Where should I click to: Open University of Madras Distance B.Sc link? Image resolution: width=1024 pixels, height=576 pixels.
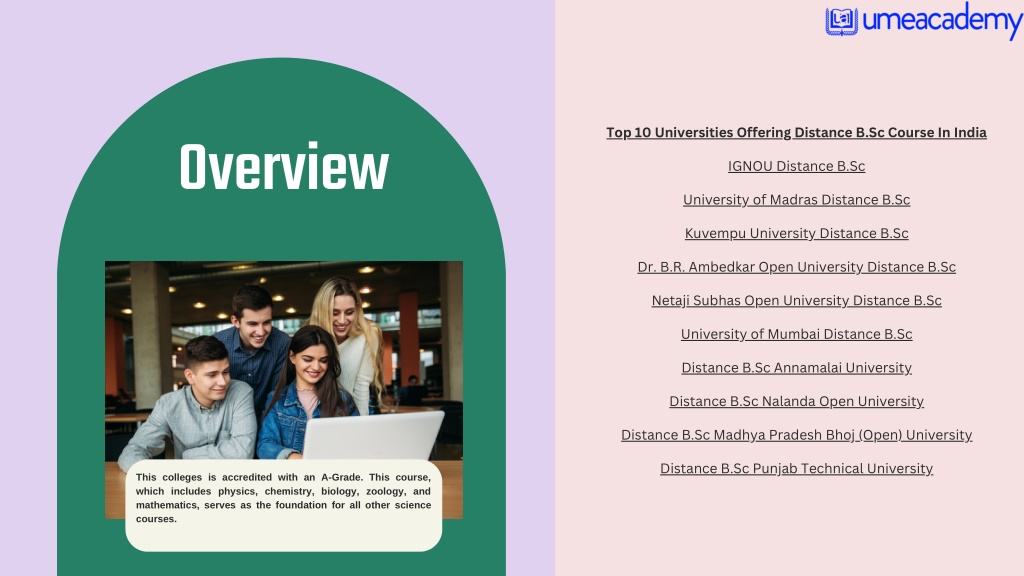[x=796, y=200]
